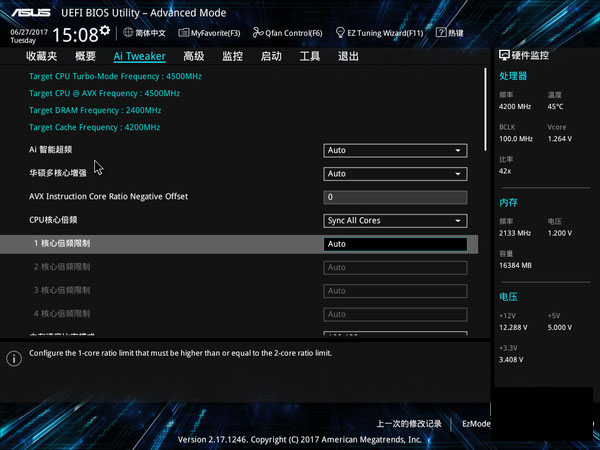Viewport: 600px width, 450px height.
Task: Click the 15:08 clock display
Action: tap(75, 35)
